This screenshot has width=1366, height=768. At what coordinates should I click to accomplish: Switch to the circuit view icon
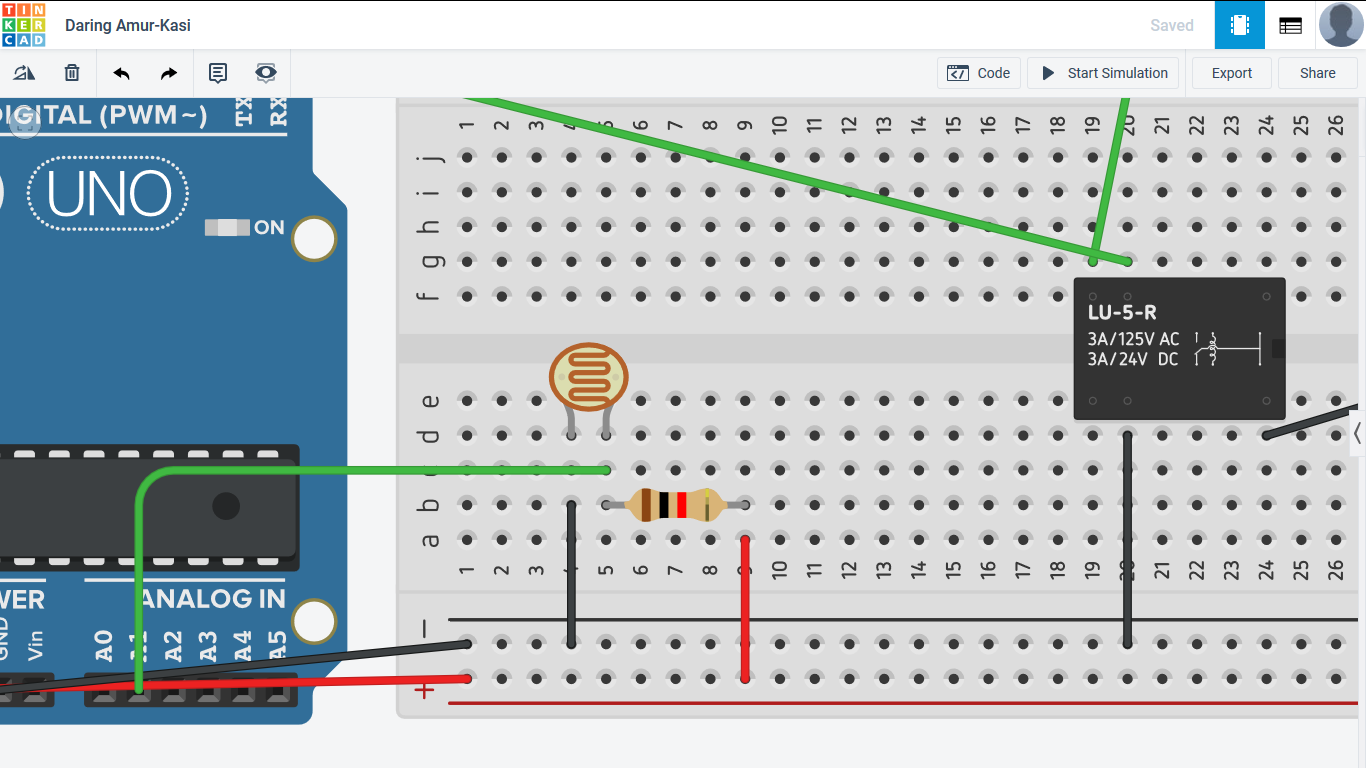[x=1240, y=25]
